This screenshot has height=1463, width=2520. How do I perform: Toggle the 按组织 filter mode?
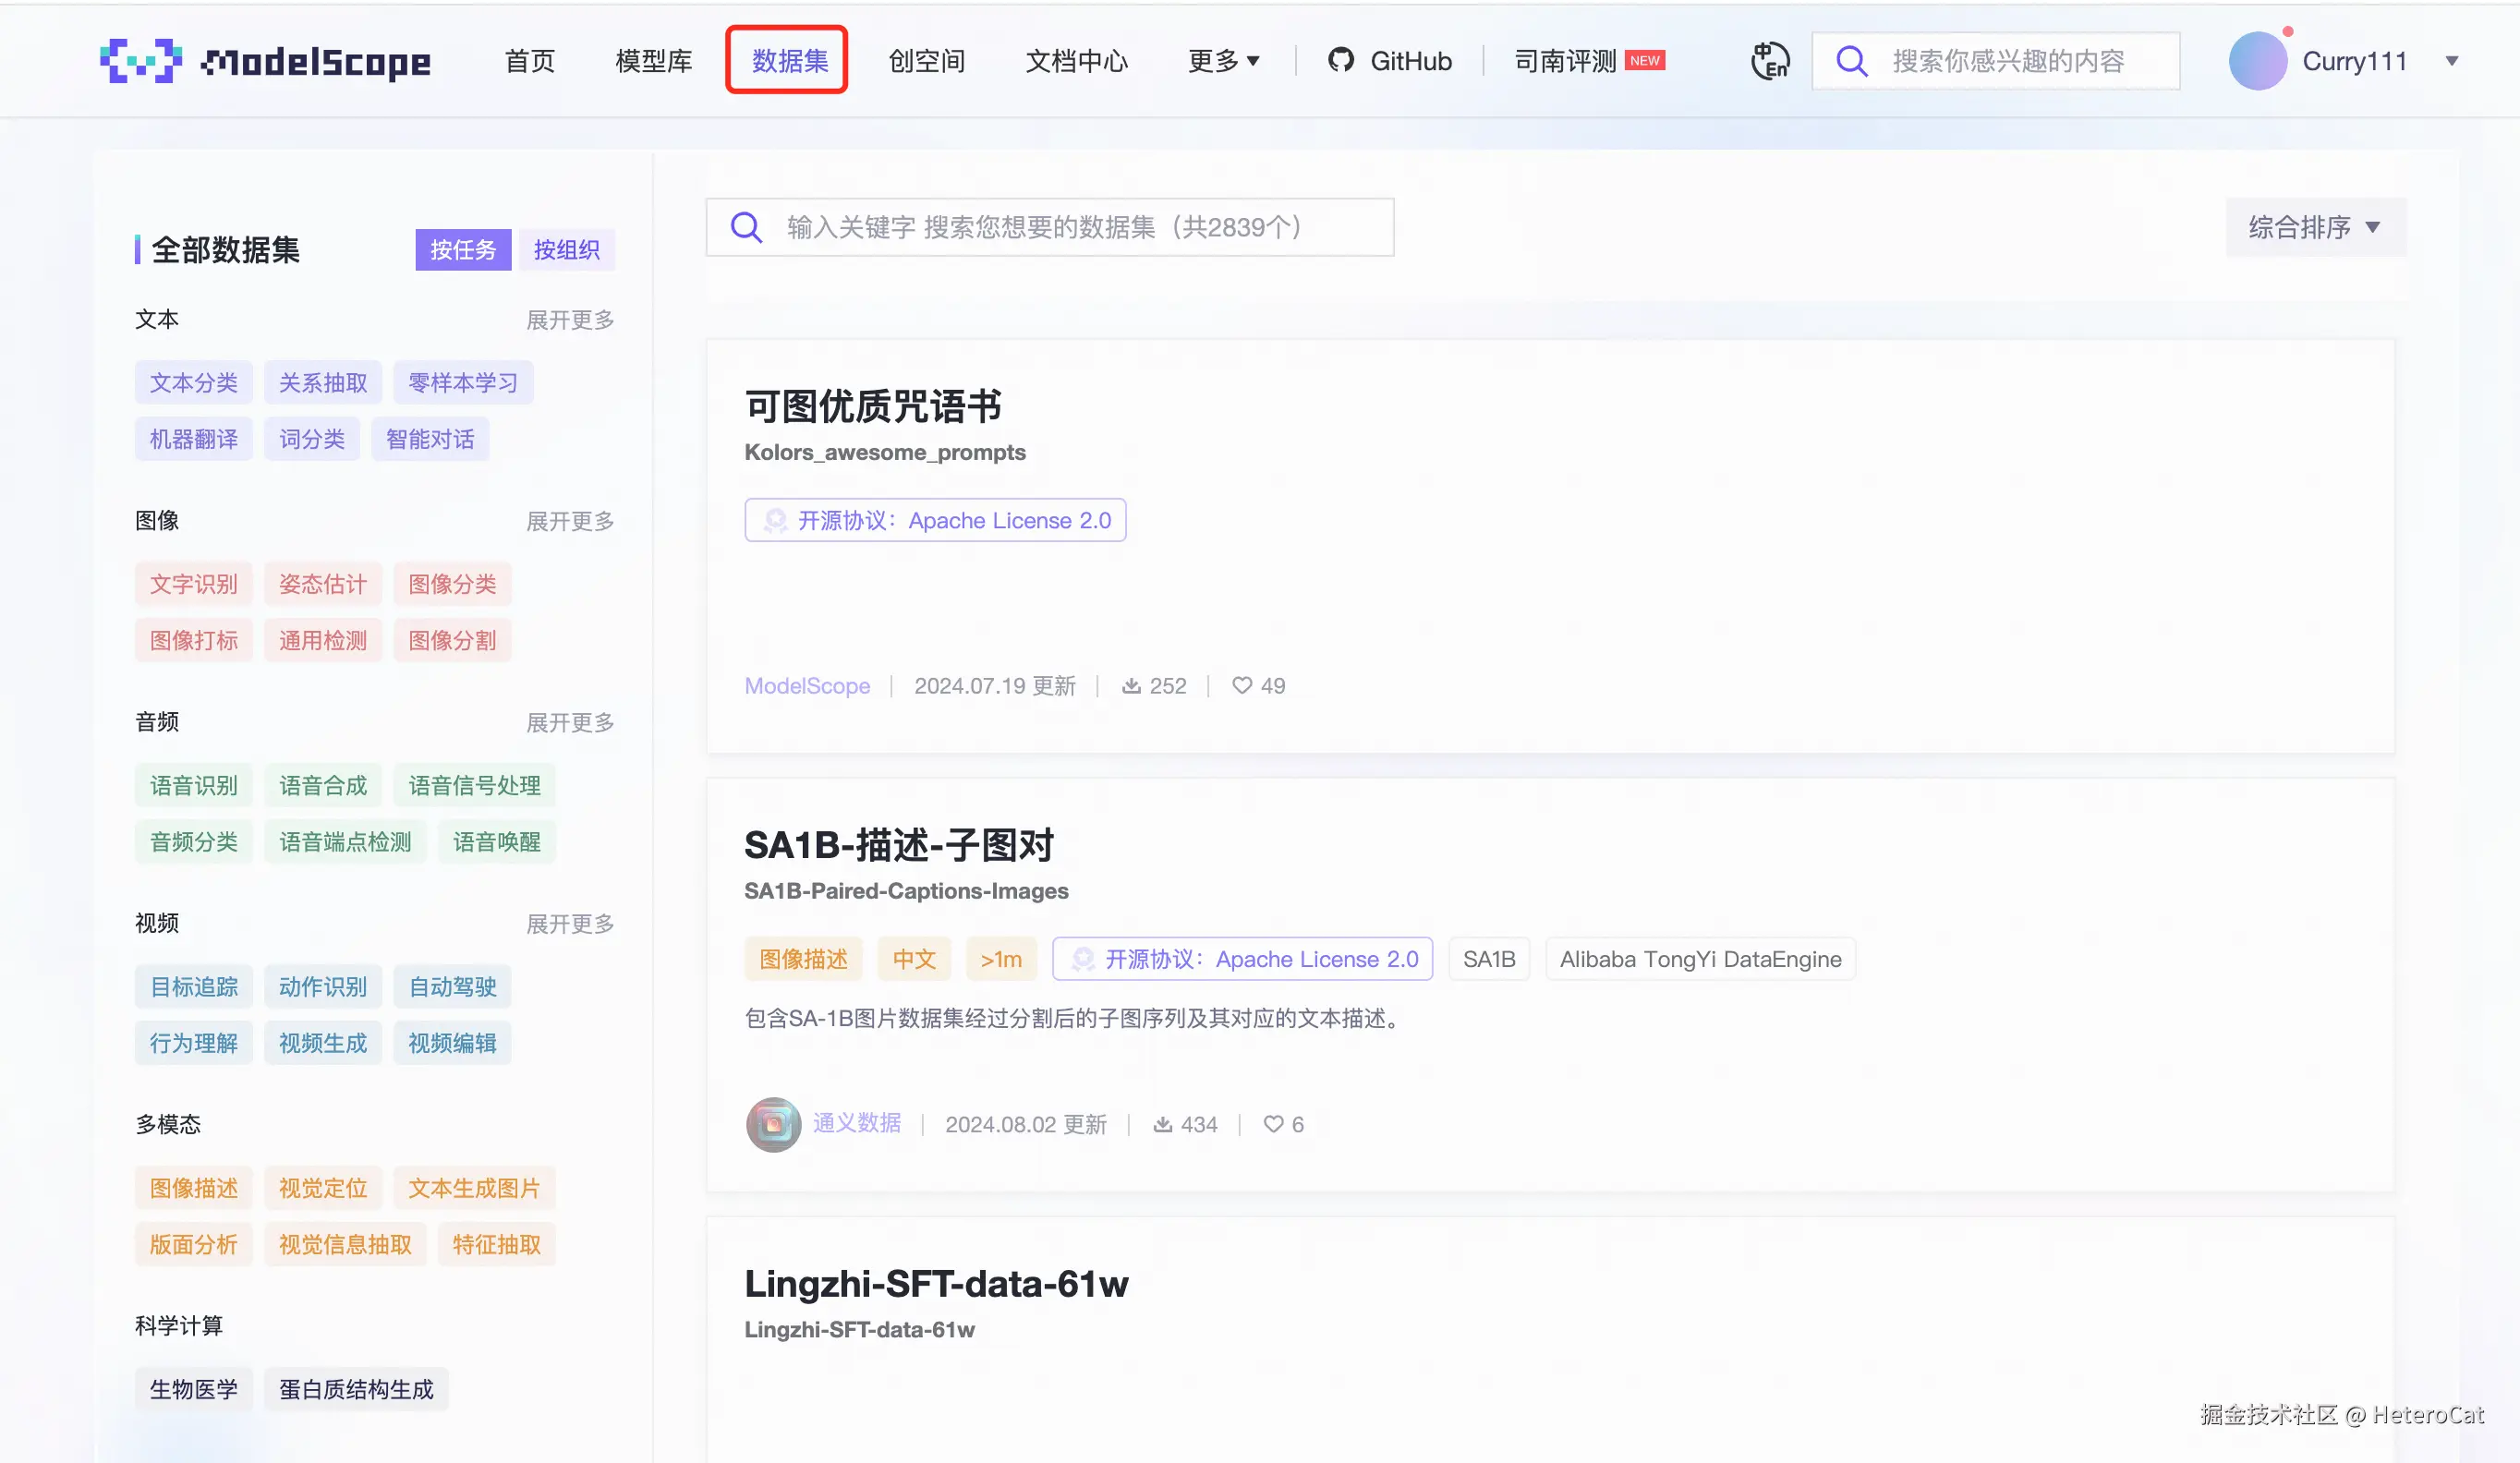click(566, 250)
